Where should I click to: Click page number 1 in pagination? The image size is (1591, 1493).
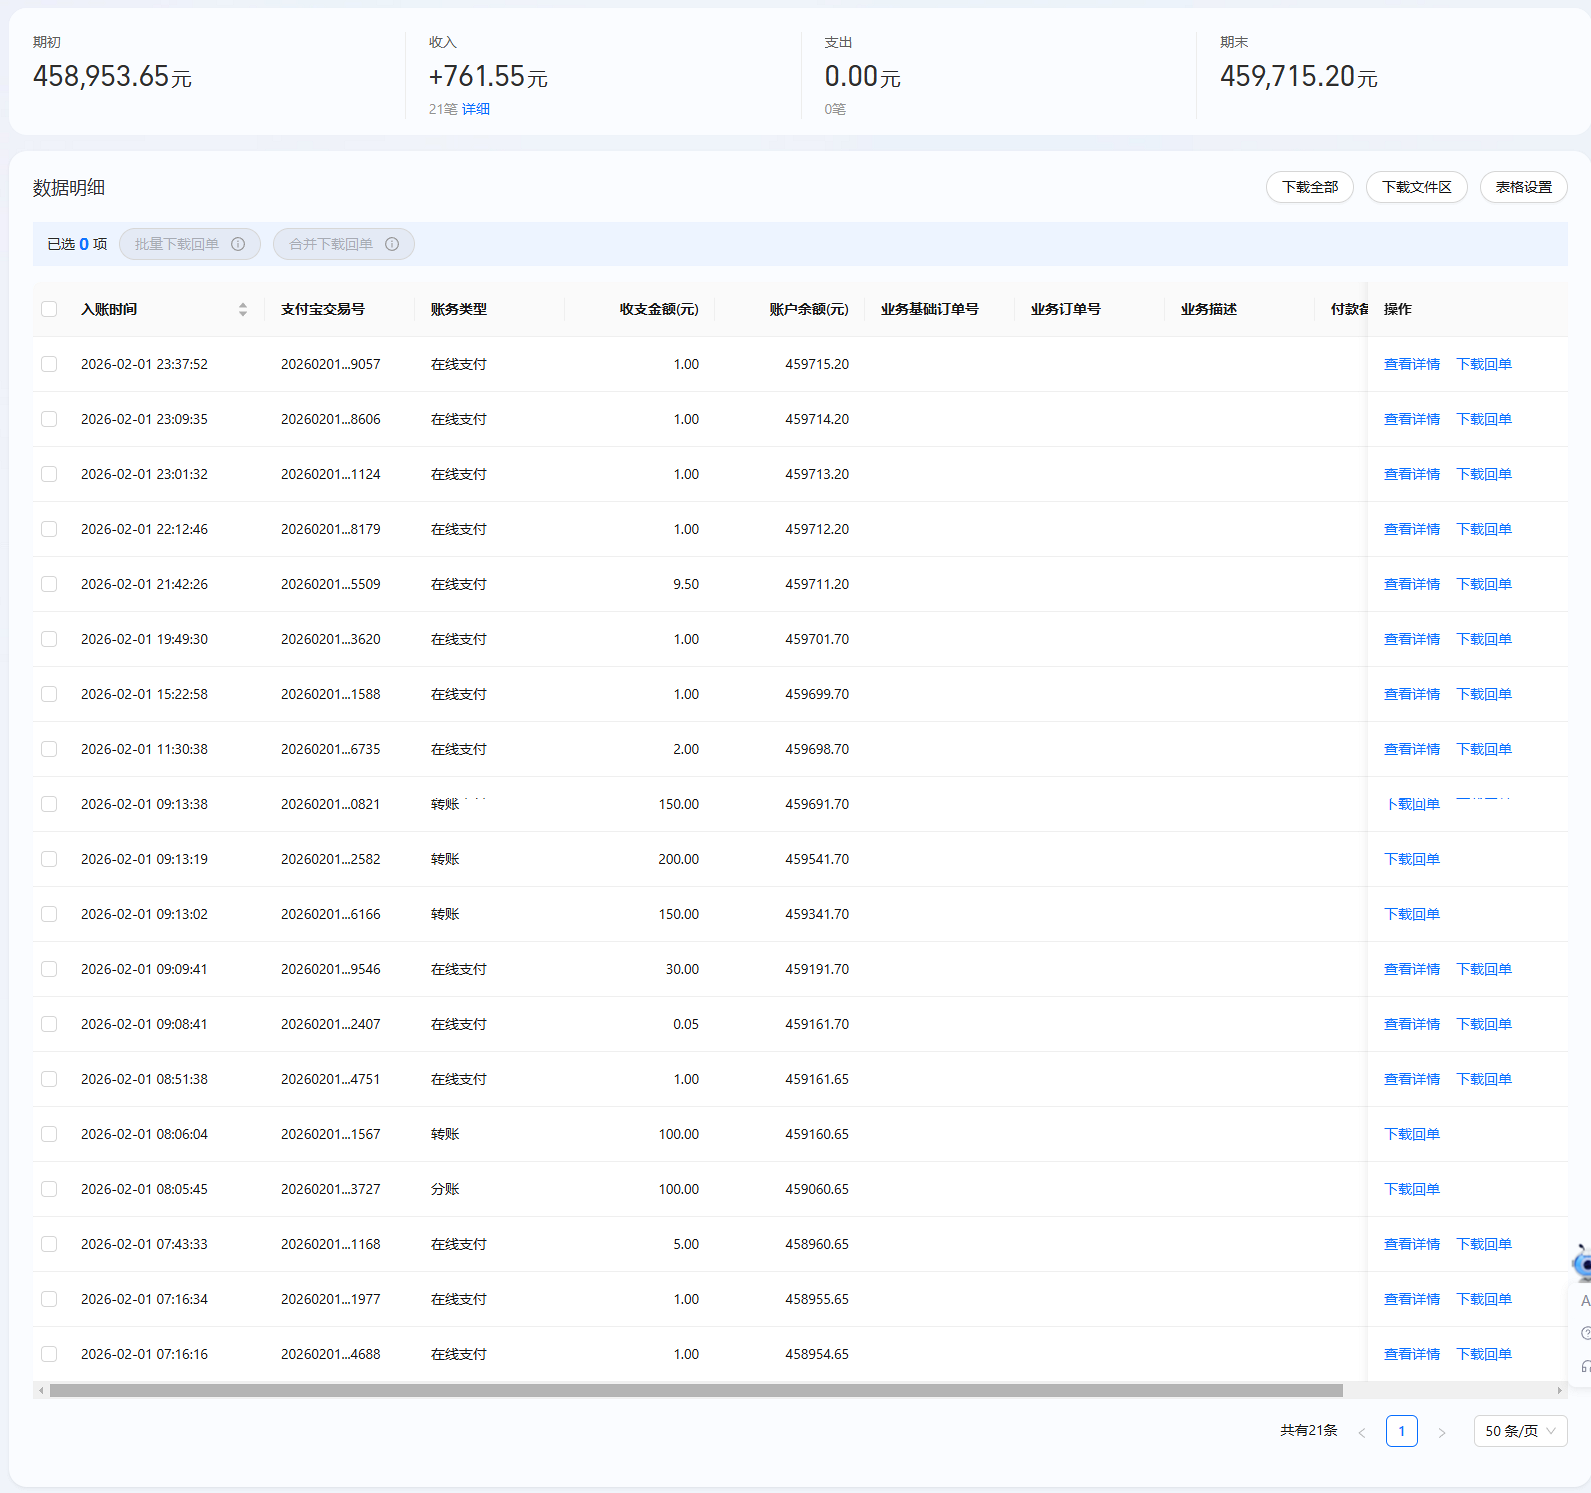tap(1401, 1431)
